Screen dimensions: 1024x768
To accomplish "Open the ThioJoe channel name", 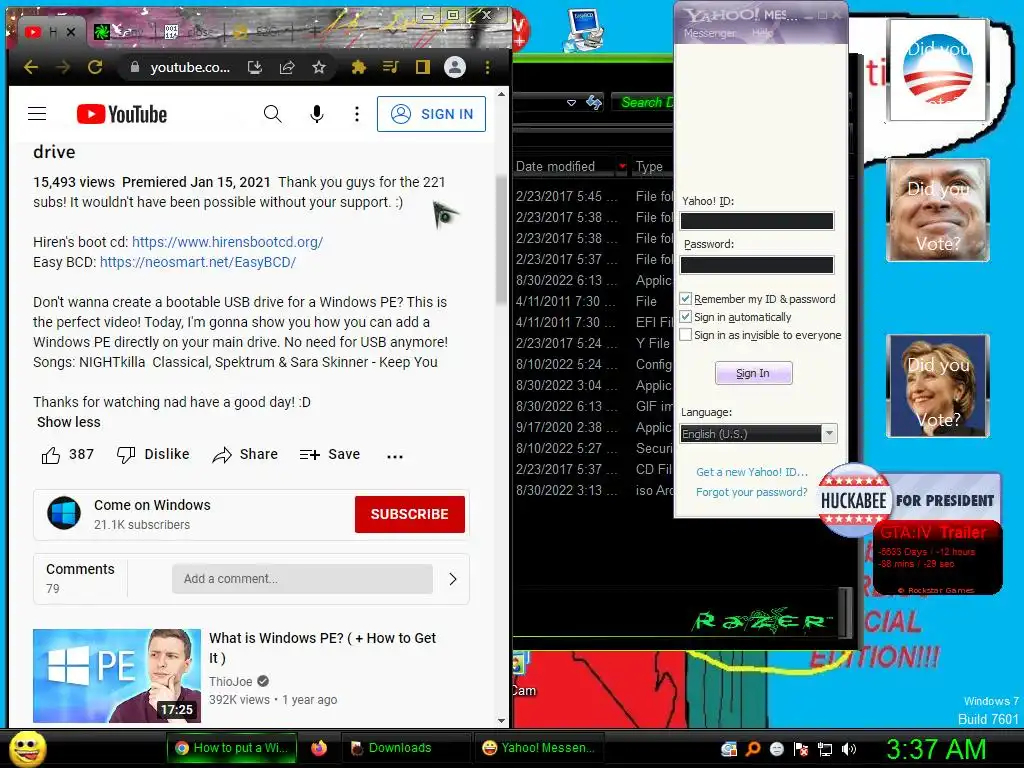I will (x=231, y=681).
